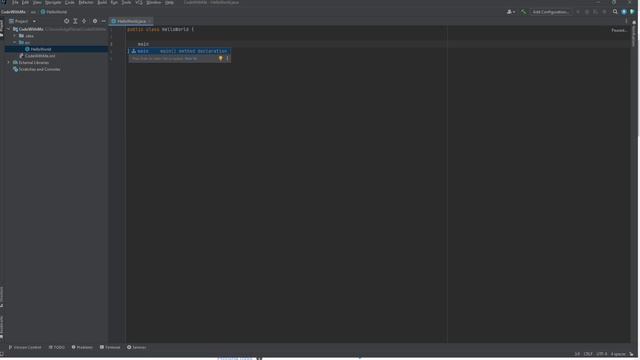Click the Stop icon in toolbar

pyautogui.click(x=604, y=12)
